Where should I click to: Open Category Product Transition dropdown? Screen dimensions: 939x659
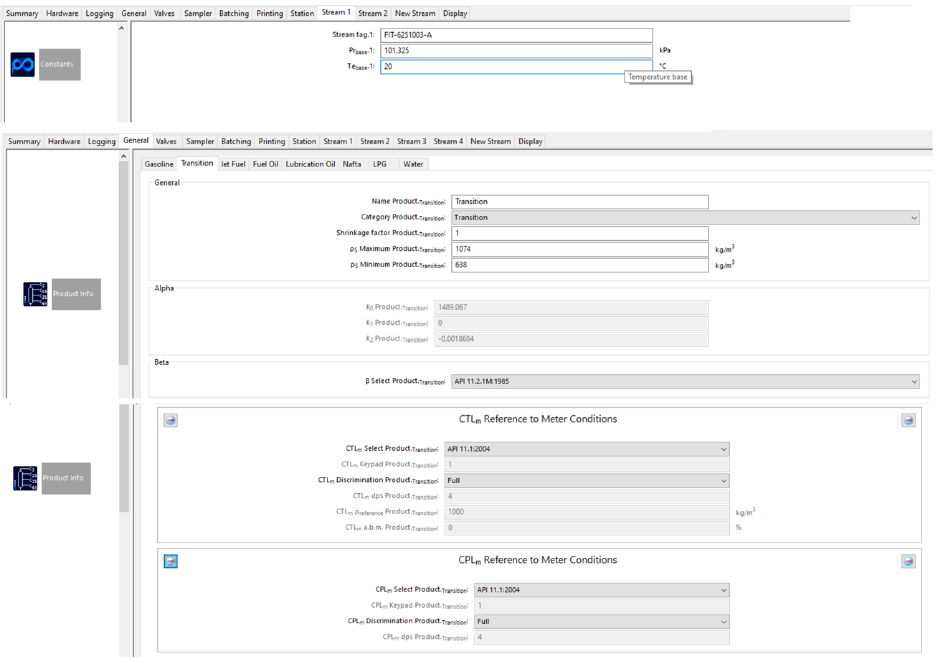click(x=685, y=217)
